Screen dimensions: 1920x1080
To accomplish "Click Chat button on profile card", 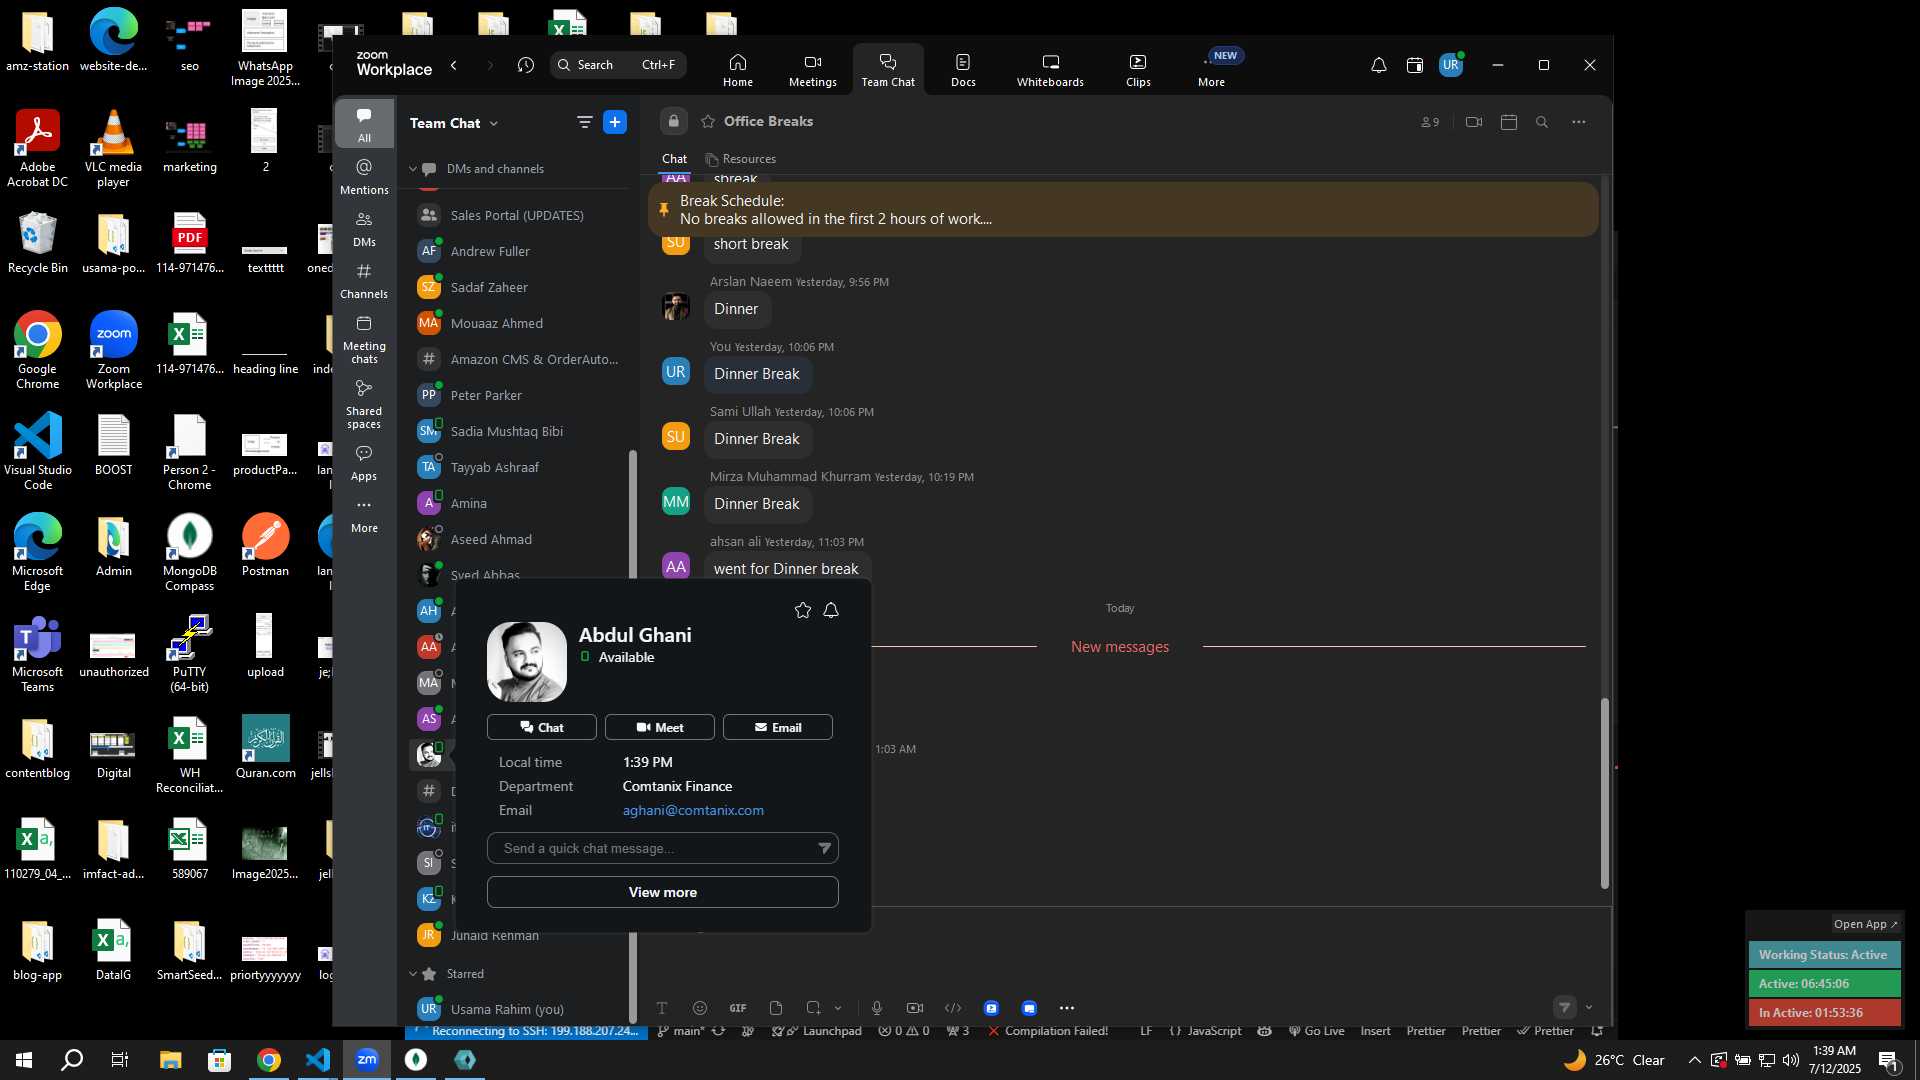I will [542, 727].
